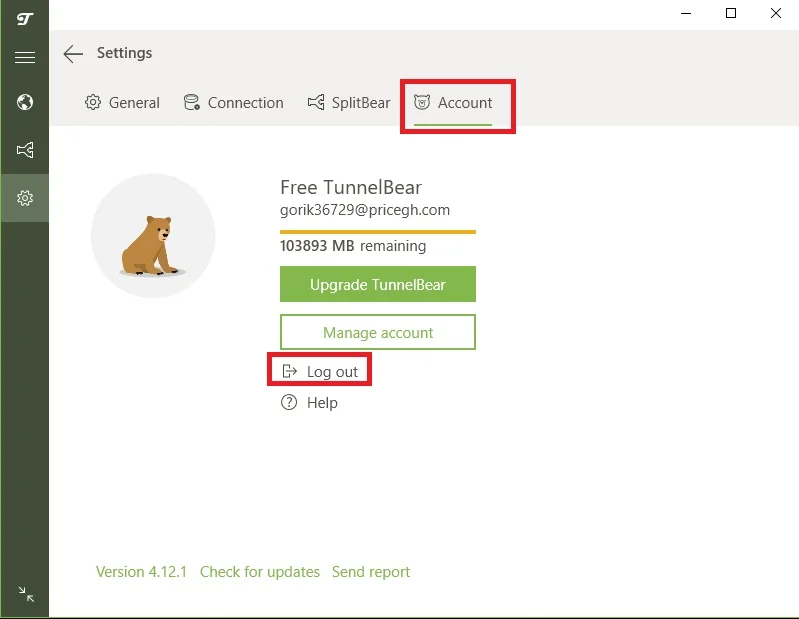Go back using the arrow next to Settings

[x=73, y=53]
